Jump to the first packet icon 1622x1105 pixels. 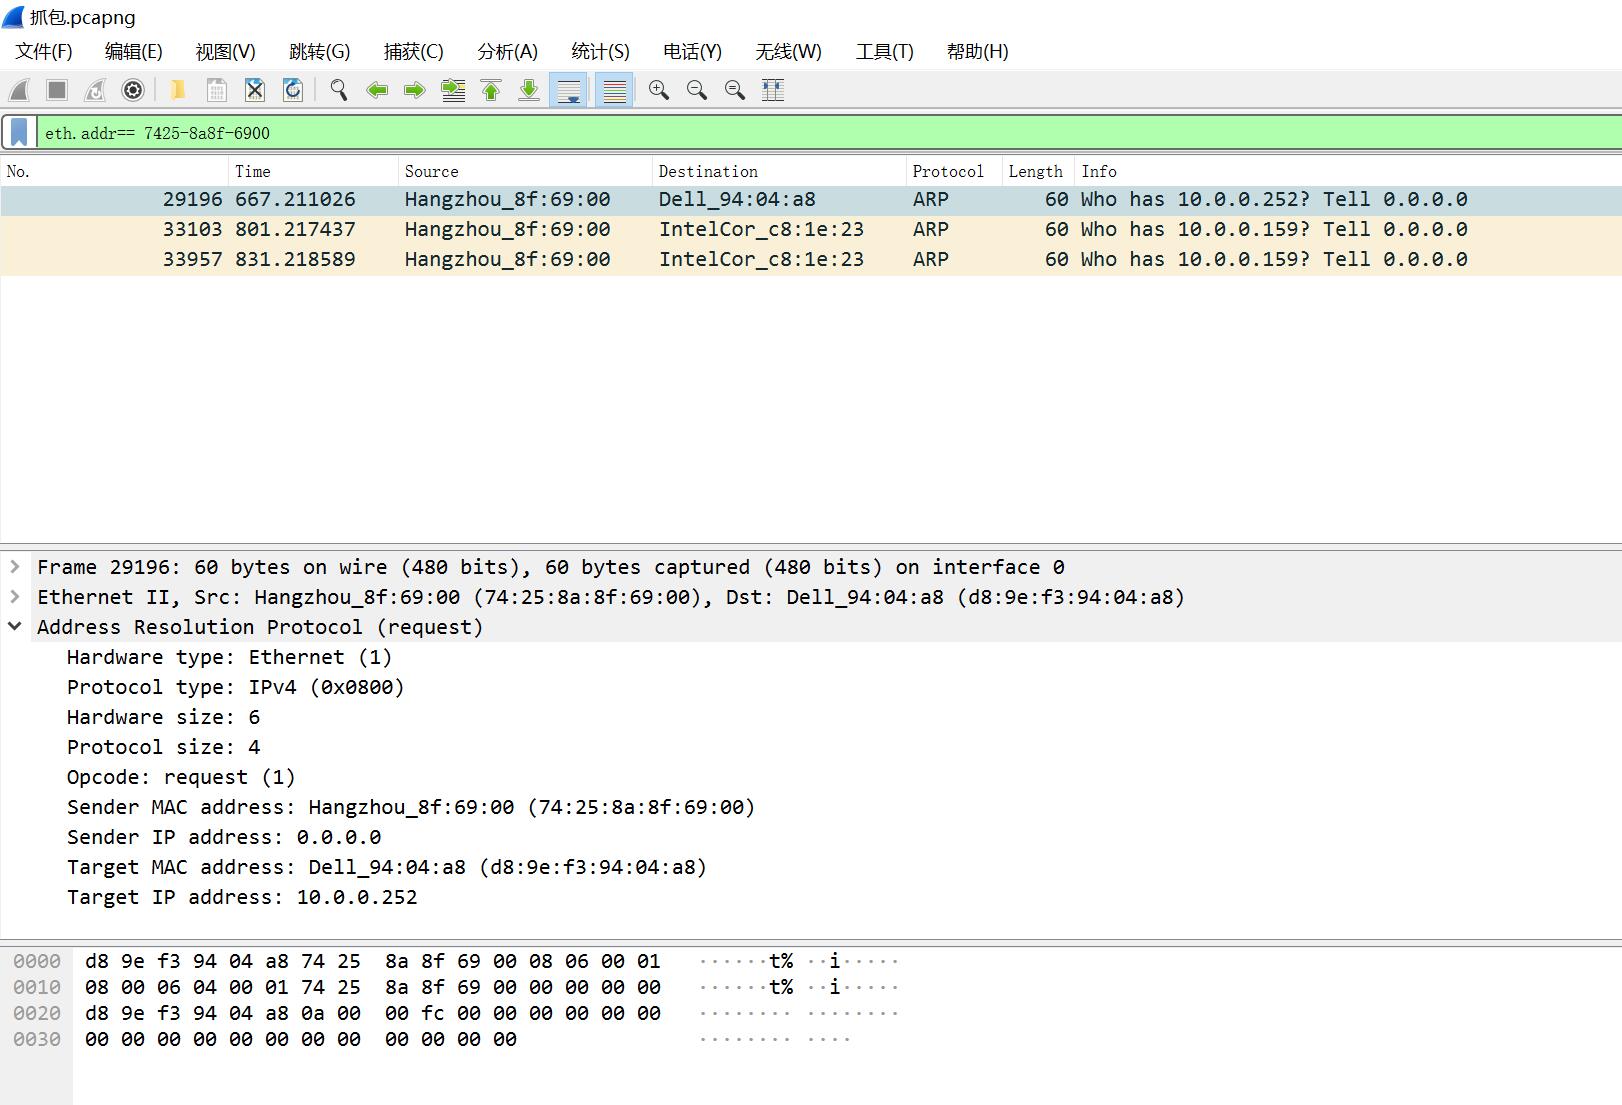pyautogui.click(x=491, y=90)
